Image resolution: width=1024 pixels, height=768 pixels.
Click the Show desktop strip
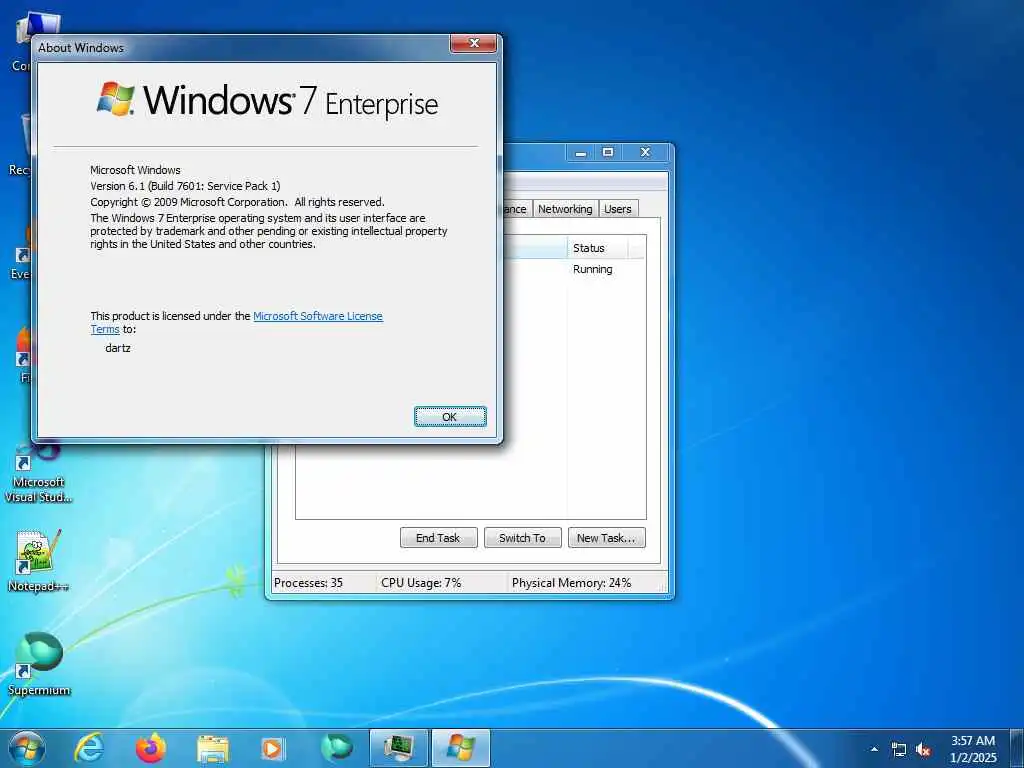click(x=1017, y=748)
